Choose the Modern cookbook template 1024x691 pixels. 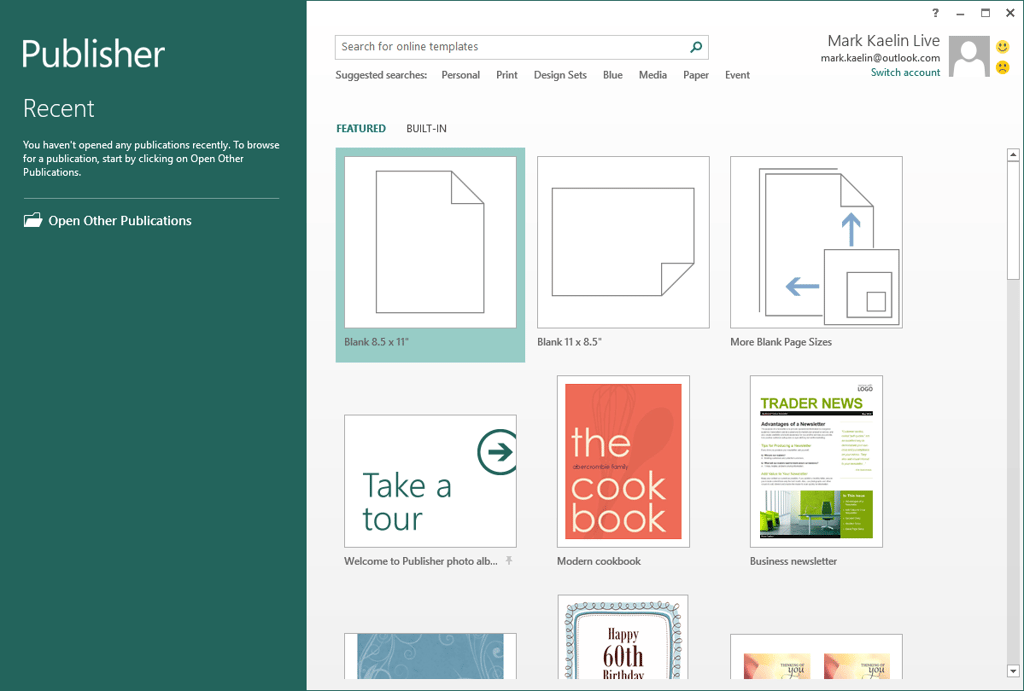tap(623, 461)
